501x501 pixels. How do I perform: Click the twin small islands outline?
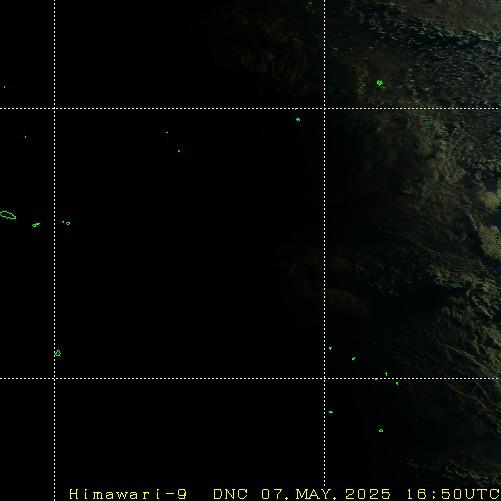click(x=66, y=223)
